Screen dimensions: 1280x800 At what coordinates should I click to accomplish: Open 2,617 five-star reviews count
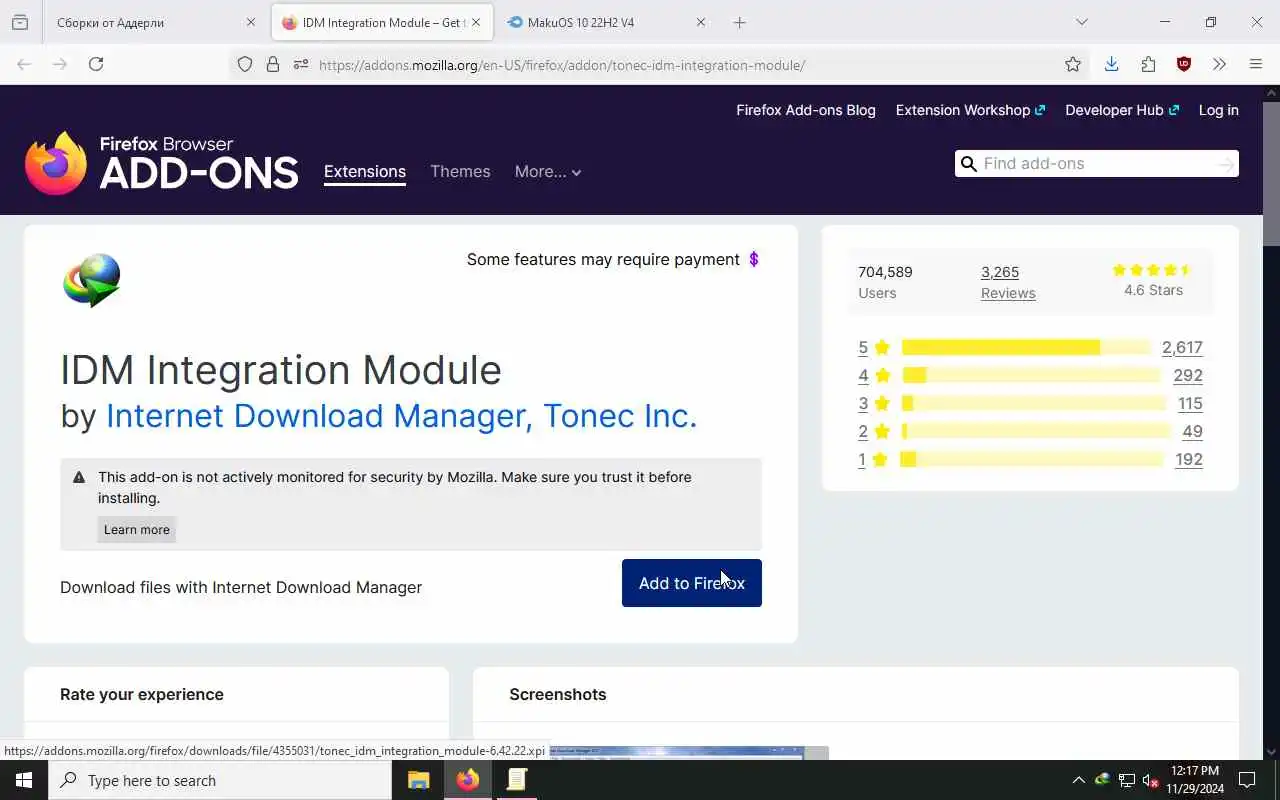tap(1182, 347)
